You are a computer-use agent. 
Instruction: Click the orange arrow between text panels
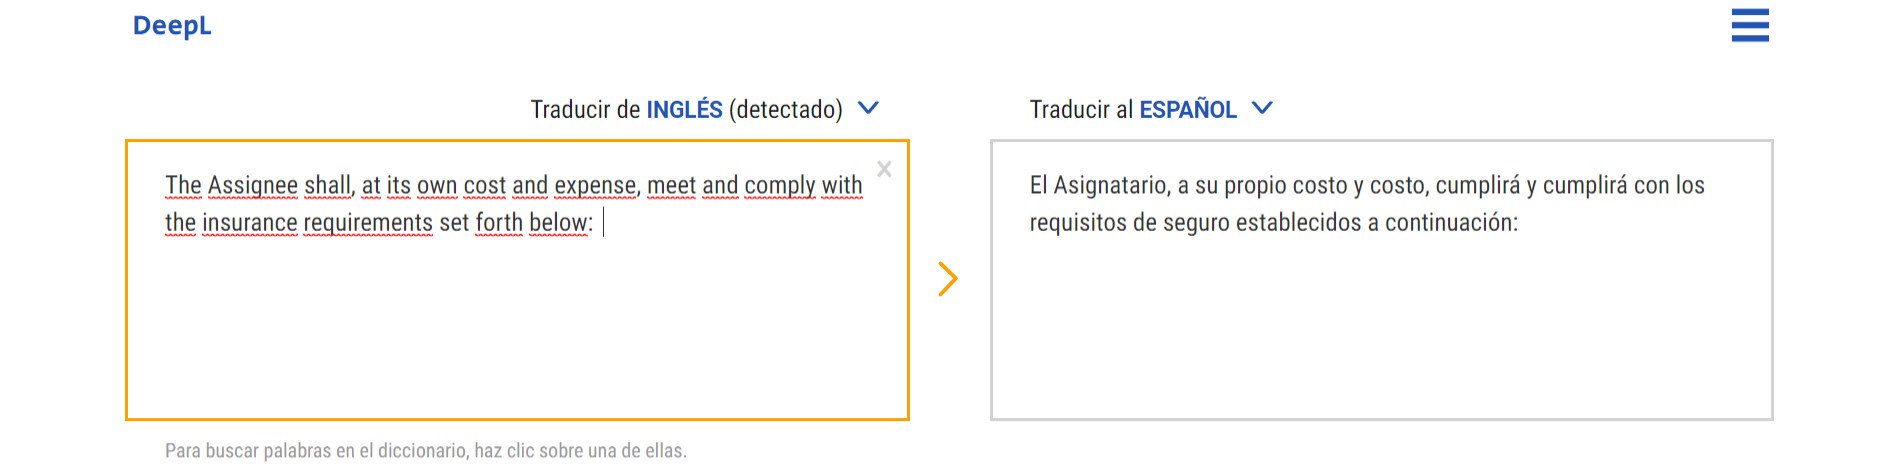tap(948, 279)
